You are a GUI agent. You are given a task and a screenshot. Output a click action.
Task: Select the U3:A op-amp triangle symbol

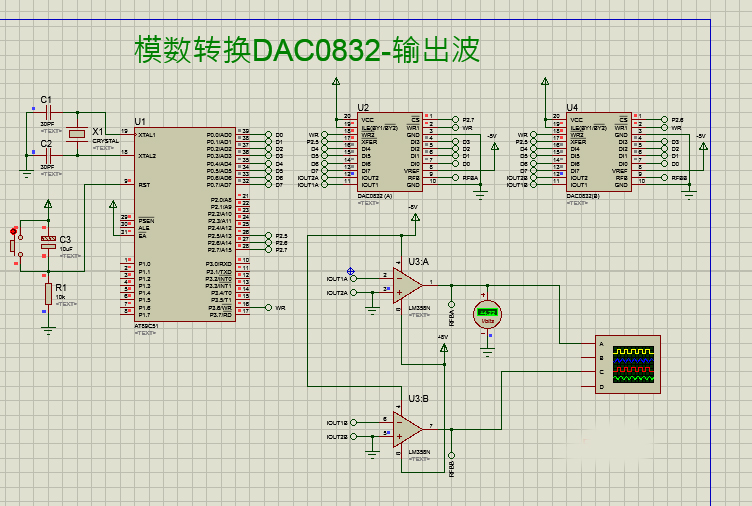pos(407,285)
